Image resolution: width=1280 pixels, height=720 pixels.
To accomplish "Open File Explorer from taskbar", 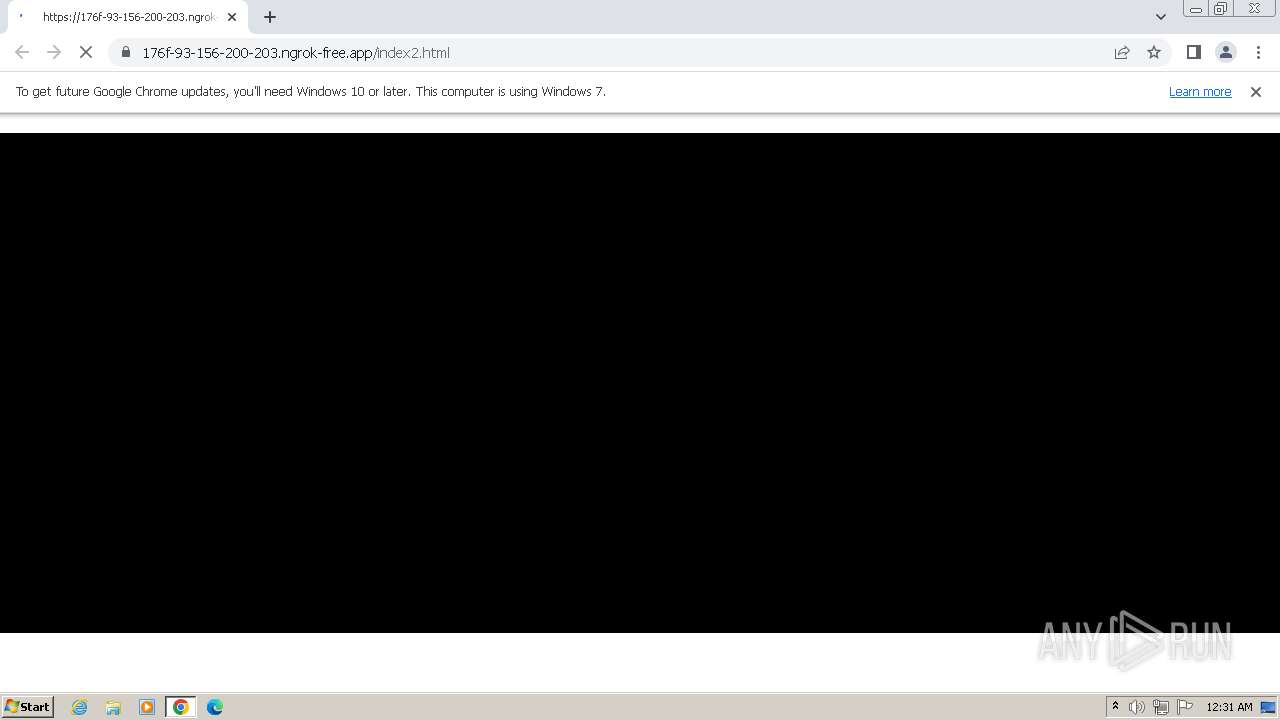I will coord(113,707).
